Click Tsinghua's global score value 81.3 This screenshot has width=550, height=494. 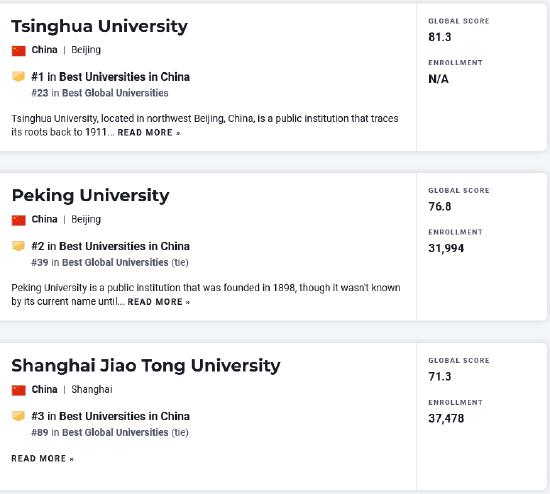pos(440,37)
